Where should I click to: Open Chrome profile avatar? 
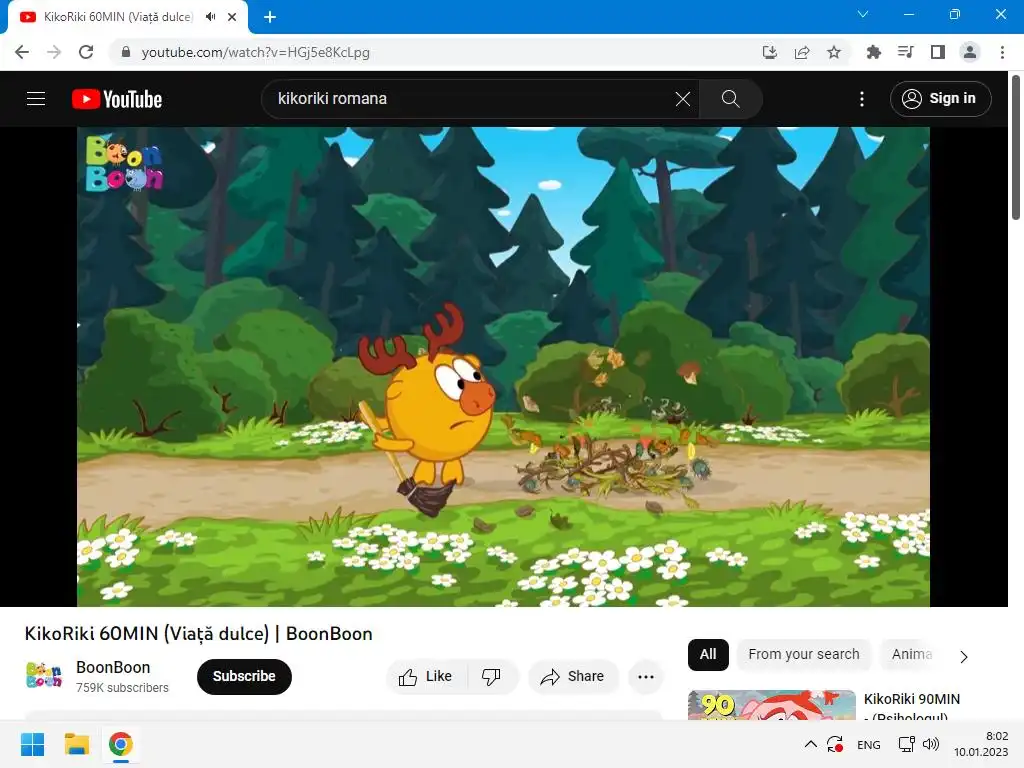[970, 52]
